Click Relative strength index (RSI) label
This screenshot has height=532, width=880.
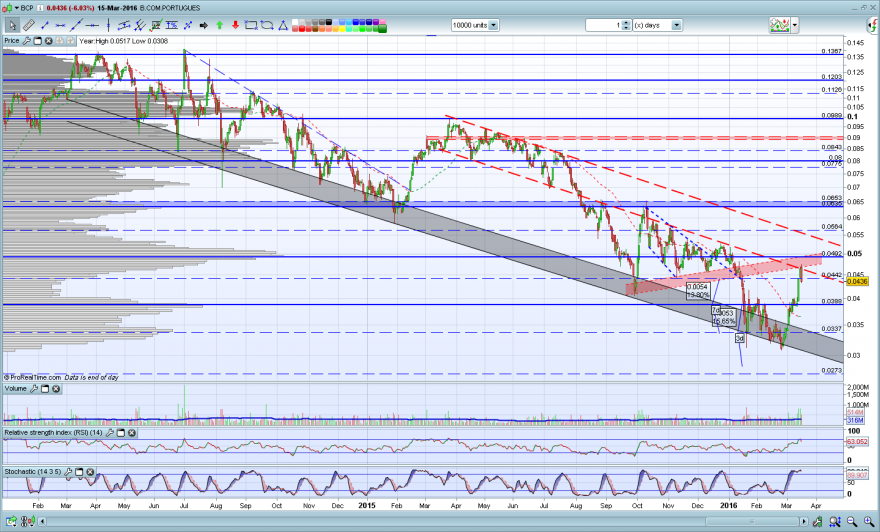tap(53, 433)
